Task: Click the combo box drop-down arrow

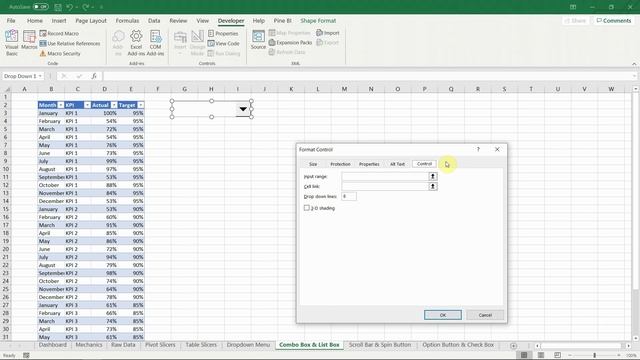Action: (x=243, y=109)
